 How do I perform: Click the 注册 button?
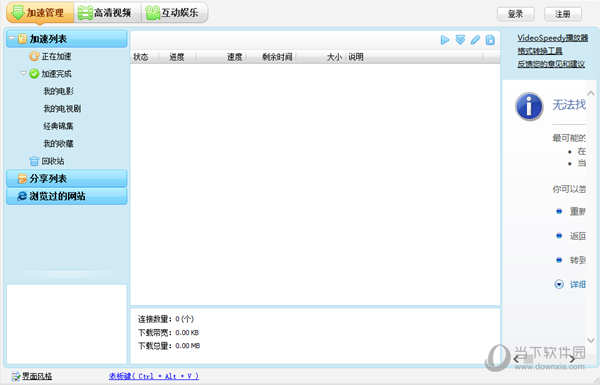pyautogui.click(x=563, y=14)
